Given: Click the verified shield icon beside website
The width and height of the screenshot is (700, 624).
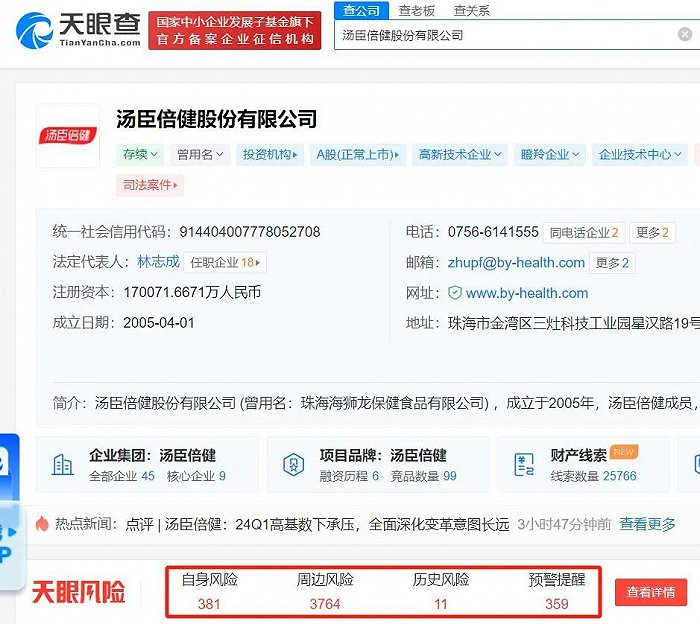Looking at the screenshot, I should click(454, 293).
